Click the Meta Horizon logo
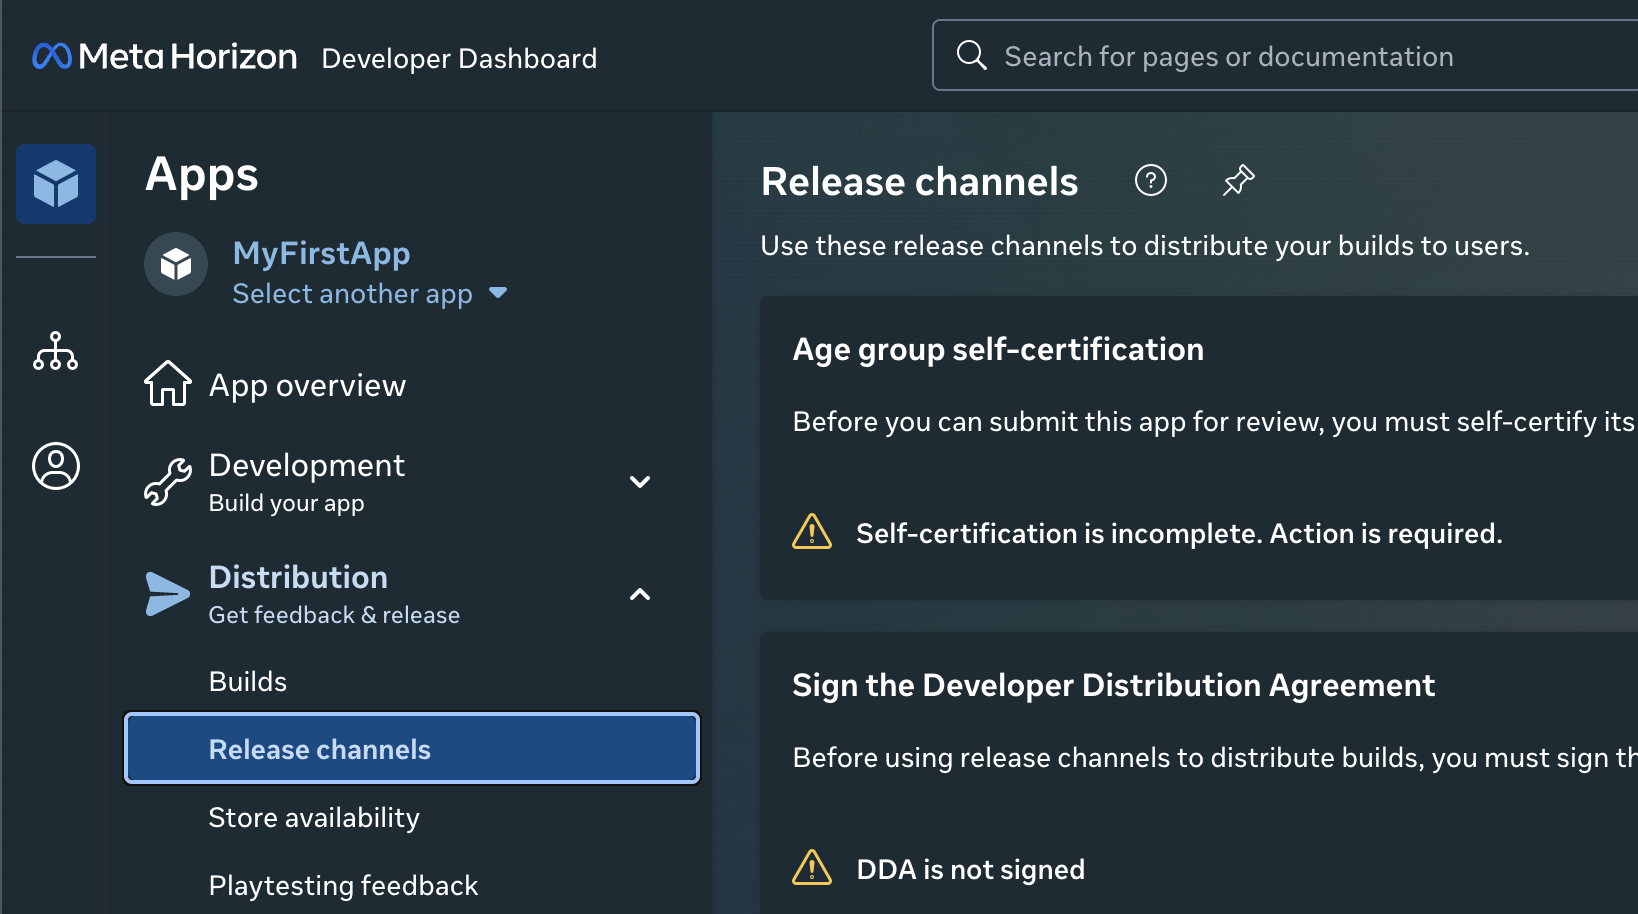 pyautogui.click(x=163, y=55)
